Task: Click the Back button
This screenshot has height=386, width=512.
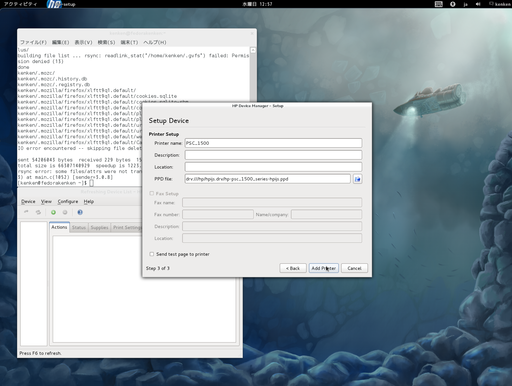Action: pyautogui.click(x=293, y=268)
